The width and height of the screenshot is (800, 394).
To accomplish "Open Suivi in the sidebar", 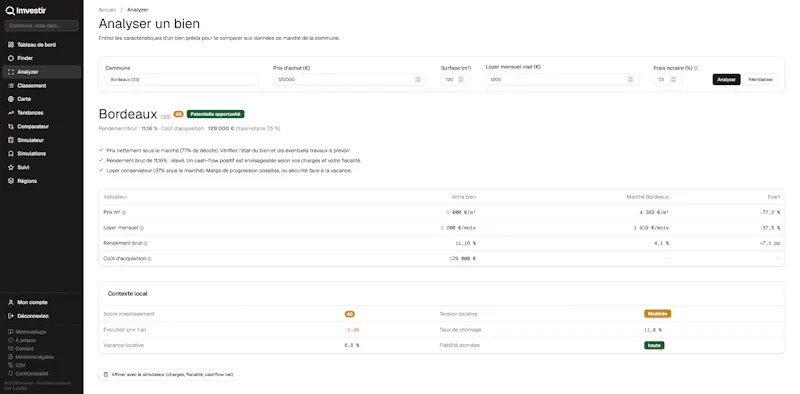I will [41, 167].
